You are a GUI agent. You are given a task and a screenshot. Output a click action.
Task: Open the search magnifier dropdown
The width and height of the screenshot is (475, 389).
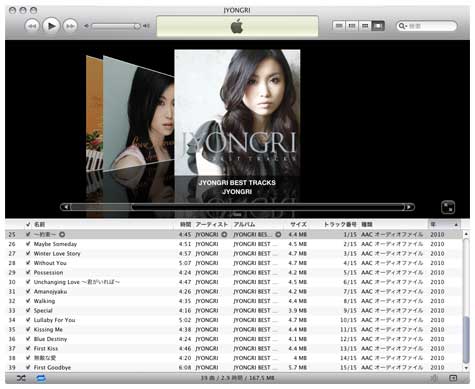point(403,26)
